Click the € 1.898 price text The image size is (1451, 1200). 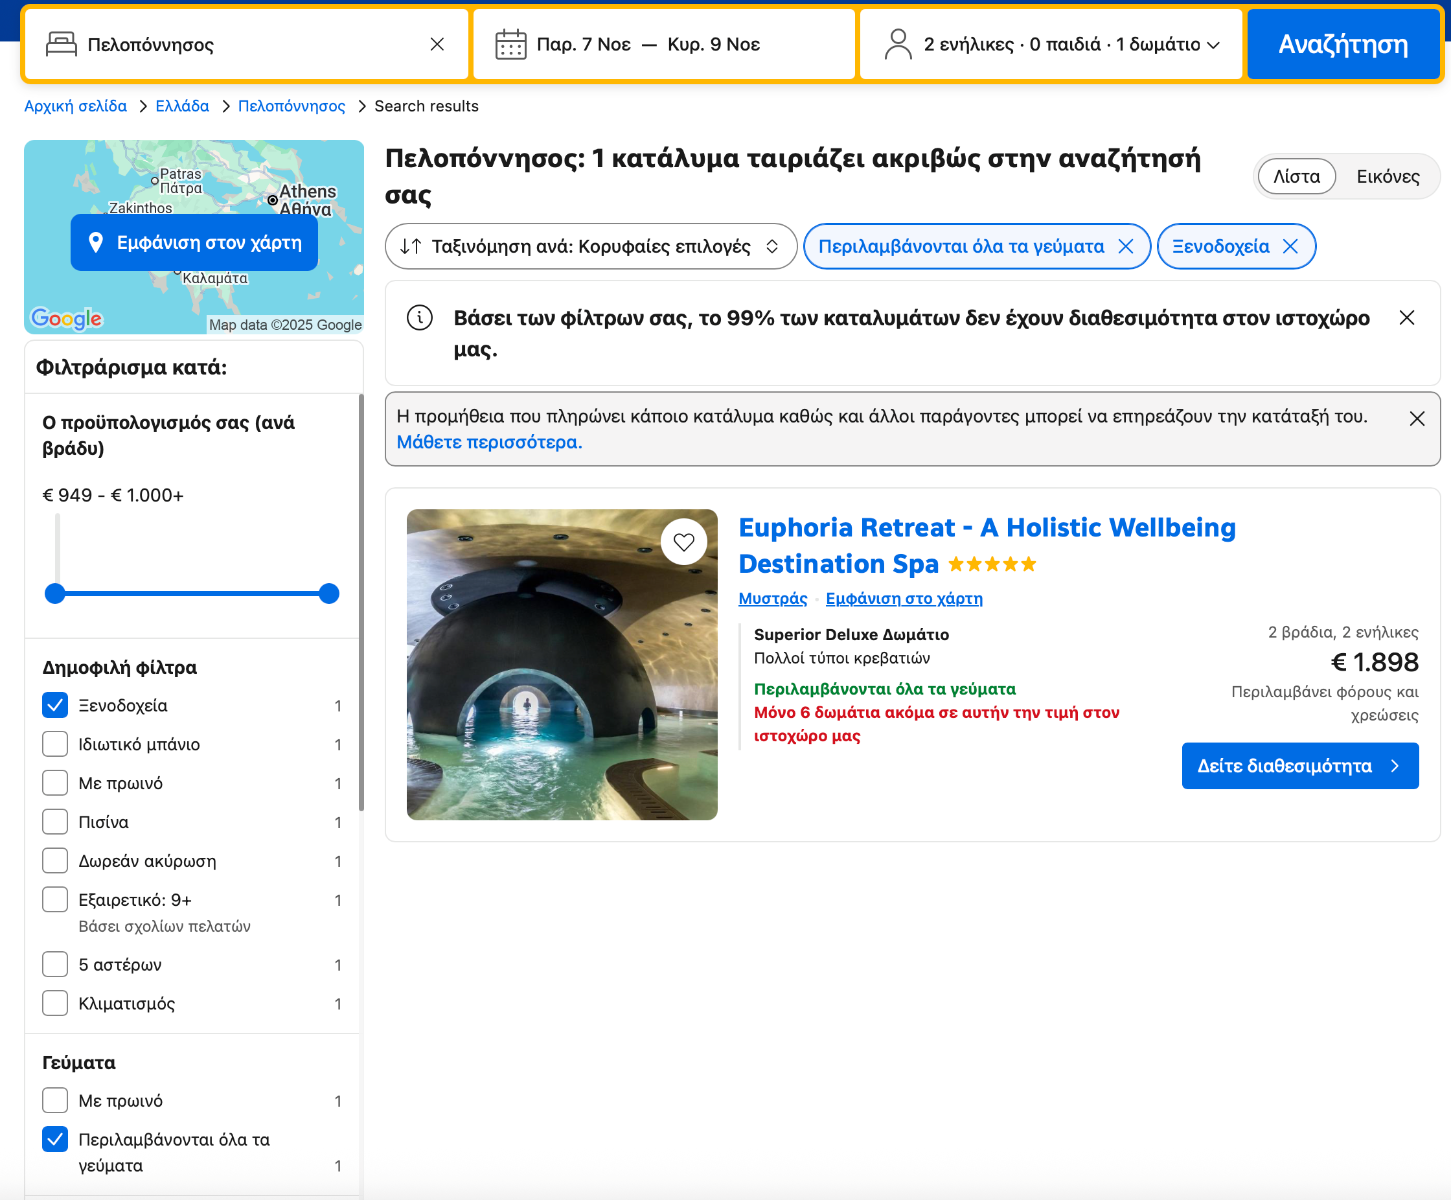(1375, 662)
